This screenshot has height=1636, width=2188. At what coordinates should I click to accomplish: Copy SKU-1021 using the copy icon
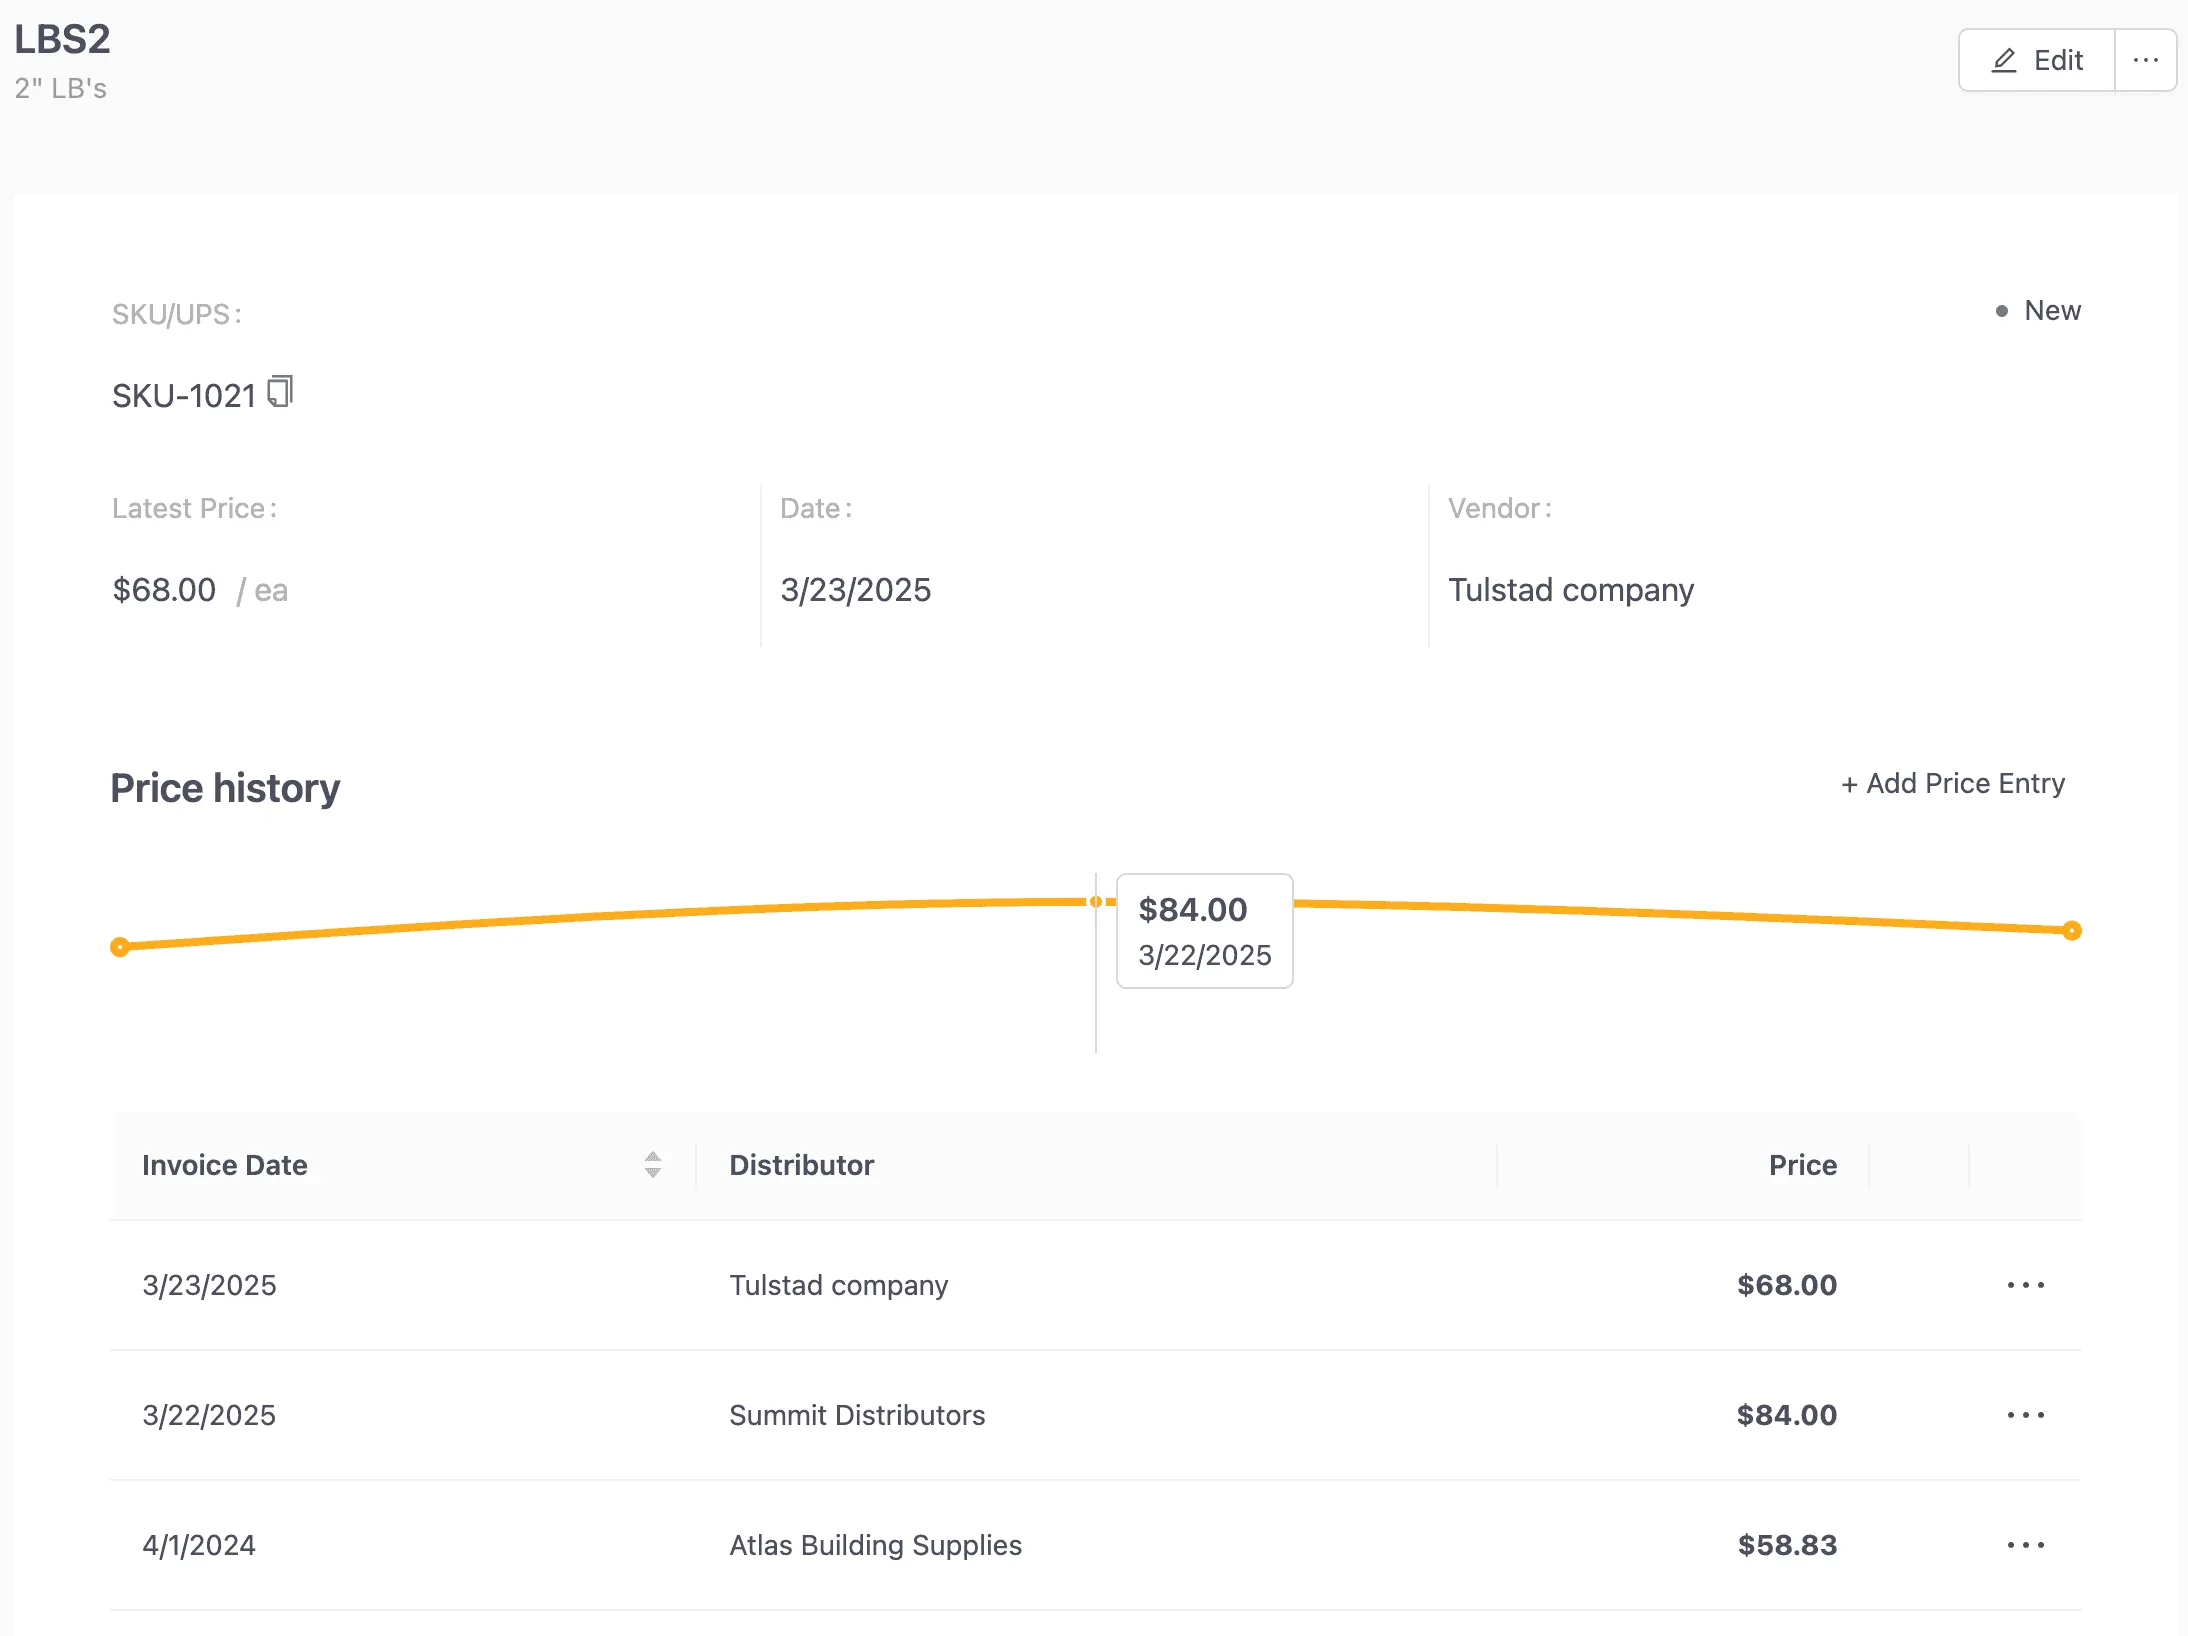tap(280, 392)
